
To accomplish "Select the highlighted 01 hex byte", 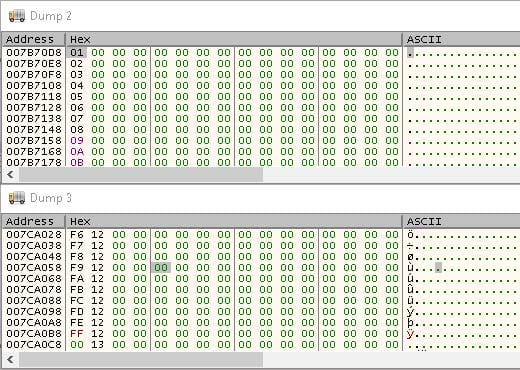I will pyautogui.click(x=77, y=53).
